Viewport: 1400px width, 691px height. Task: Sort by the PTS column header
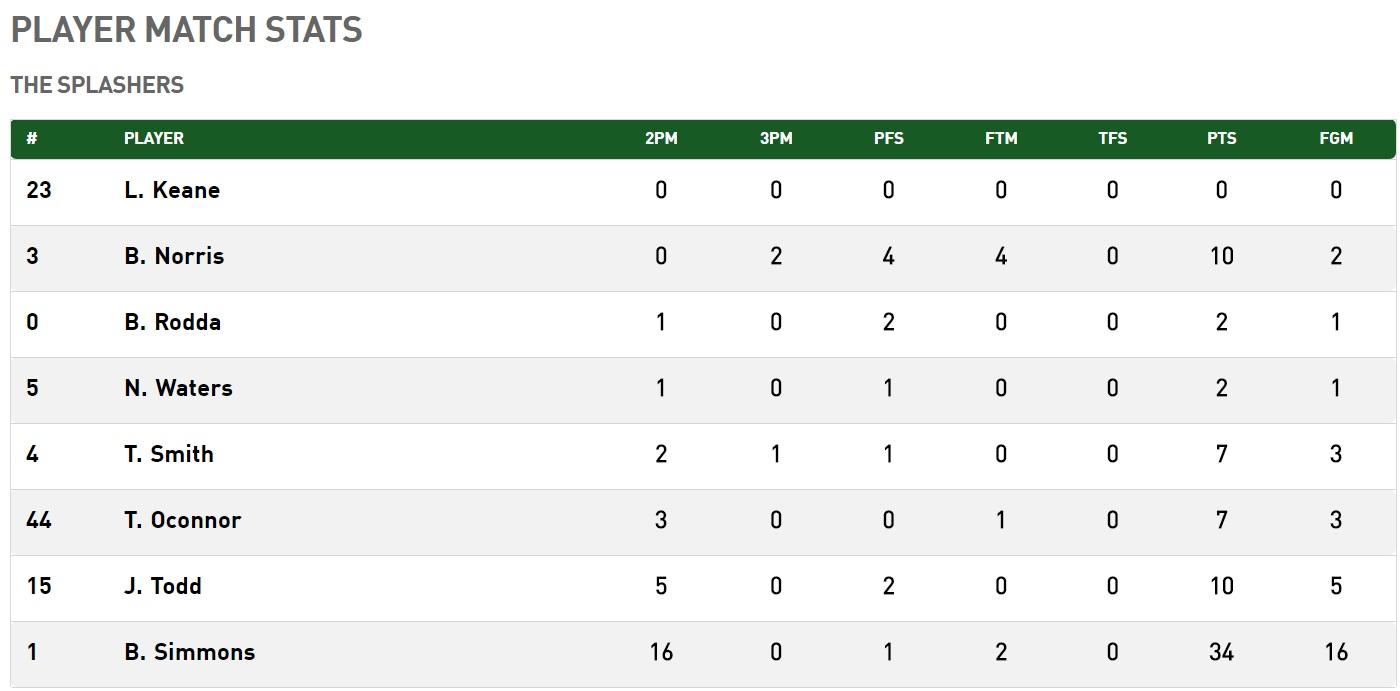point(1221,139)
